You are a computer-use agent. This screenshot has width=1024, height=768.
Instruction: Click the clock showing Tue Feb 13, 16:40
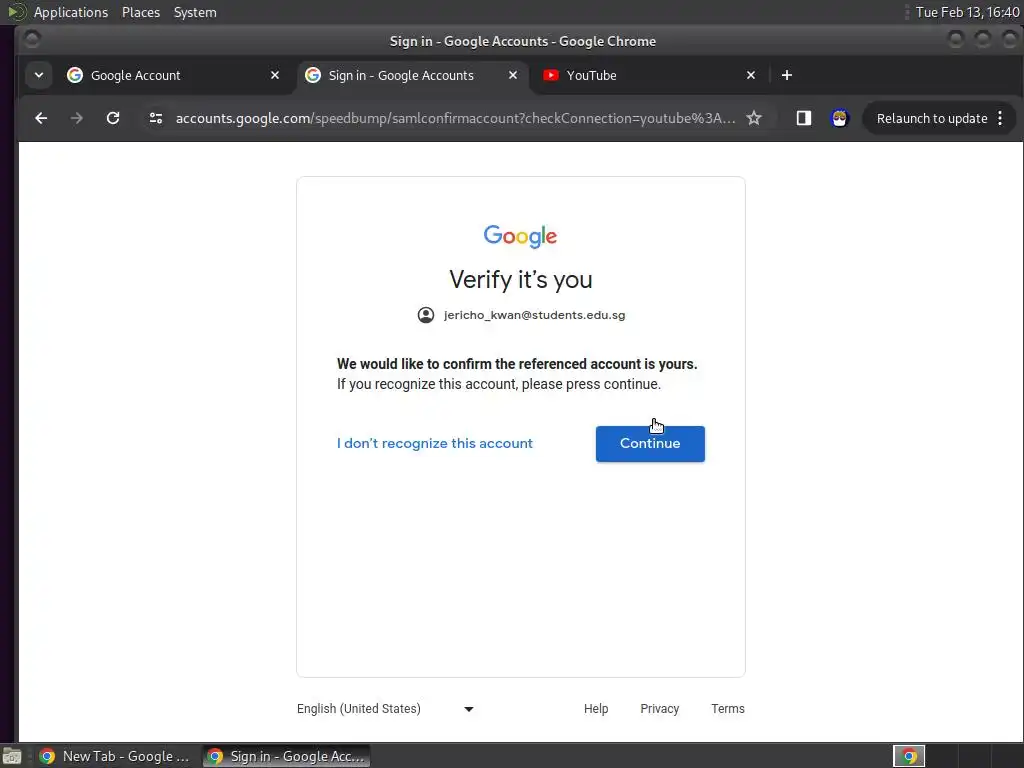967,12
